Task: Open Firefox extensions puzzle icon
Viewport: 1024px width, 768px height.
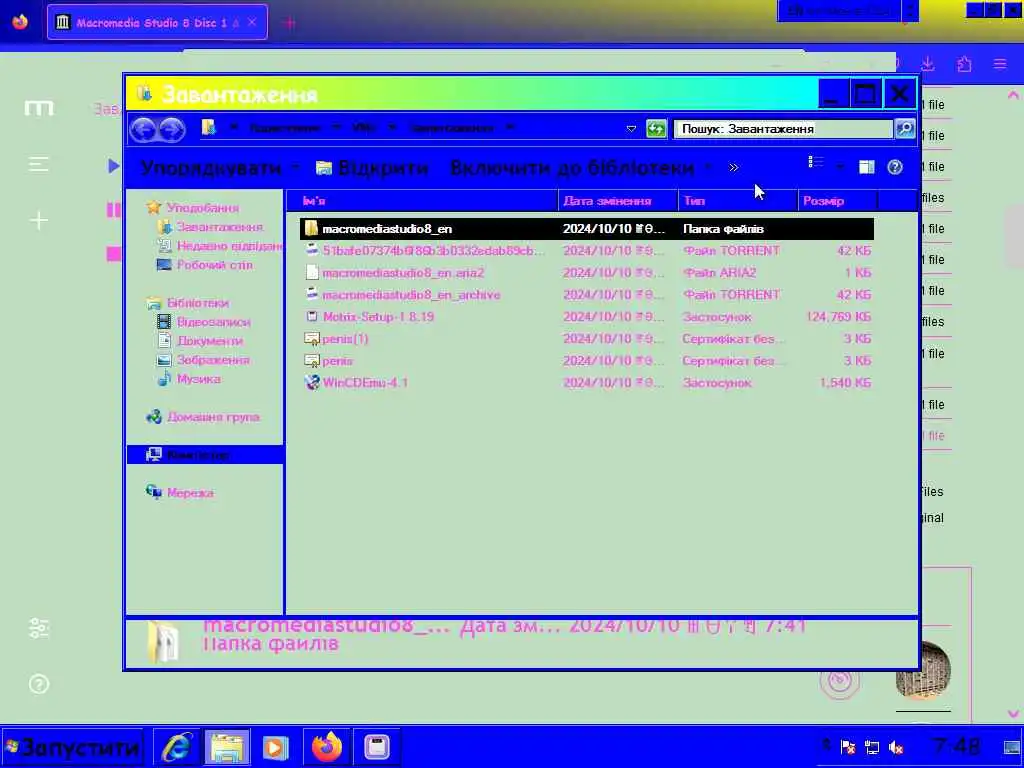Action: click(964, 64)
